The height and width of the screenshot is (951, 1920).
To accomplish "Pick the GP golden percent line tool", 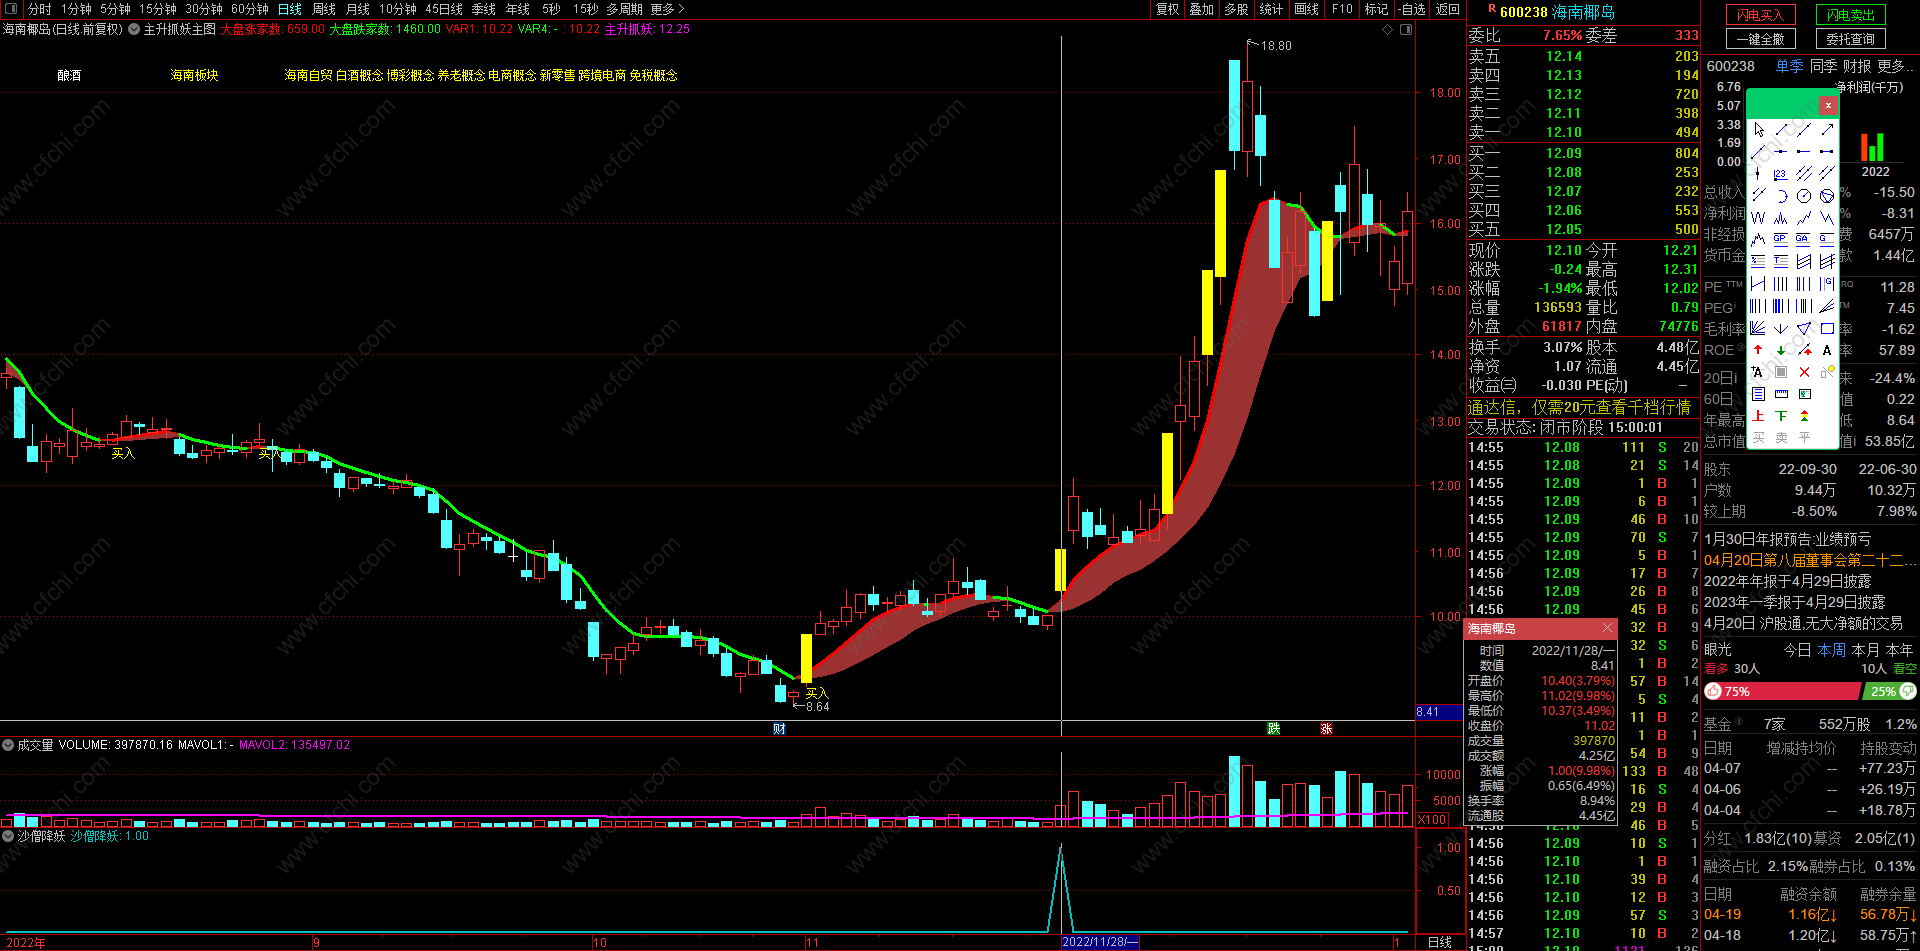I will tap(1781, 240).
